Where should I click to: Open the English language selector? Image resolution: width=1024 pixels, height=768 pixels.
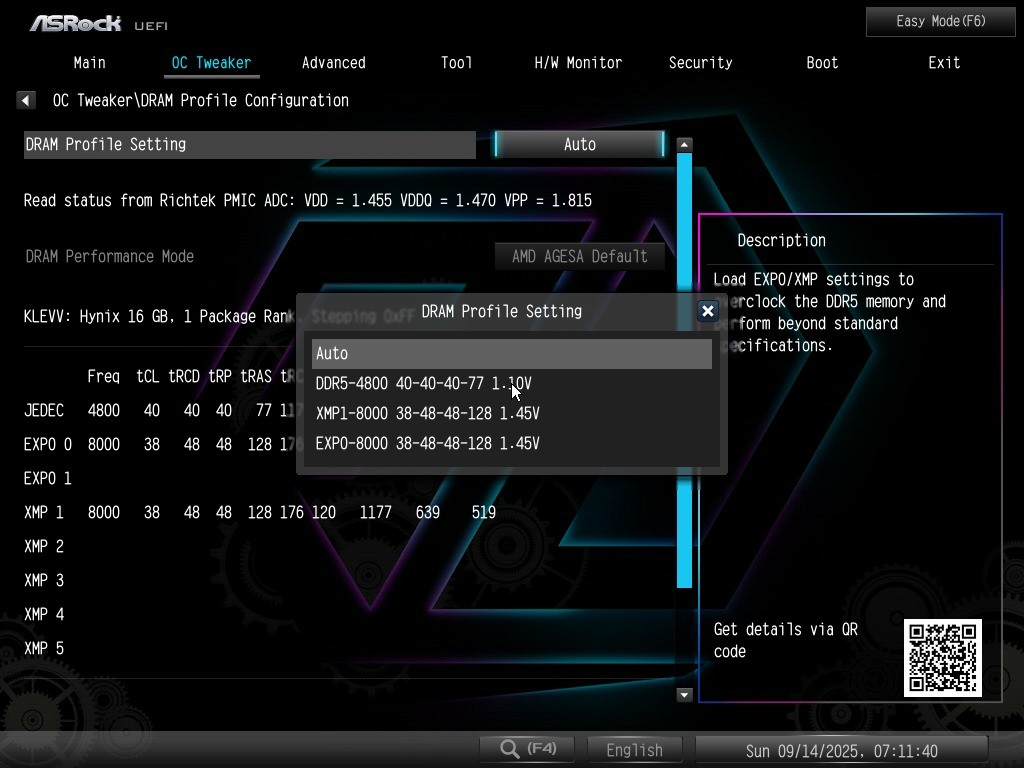tap(634, 749)
